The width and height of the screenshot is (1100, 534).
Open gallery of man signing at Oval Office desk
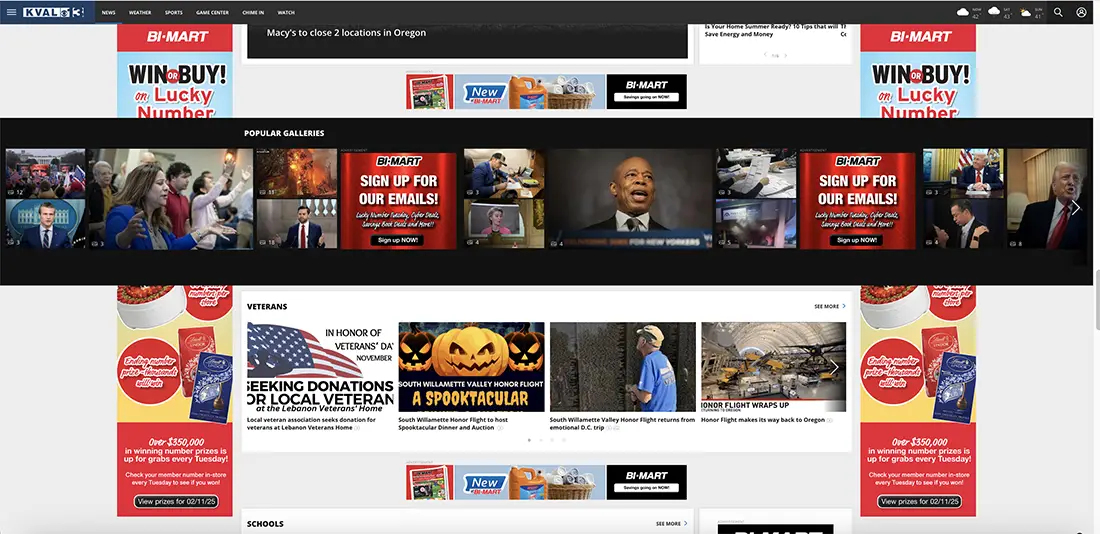[x=964, y=173]
